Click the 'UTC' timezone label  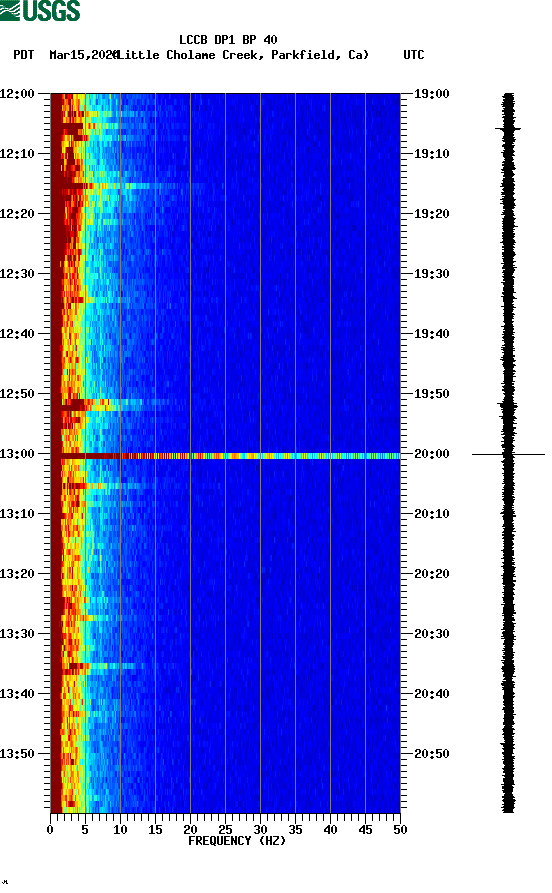tap(414, 55)
